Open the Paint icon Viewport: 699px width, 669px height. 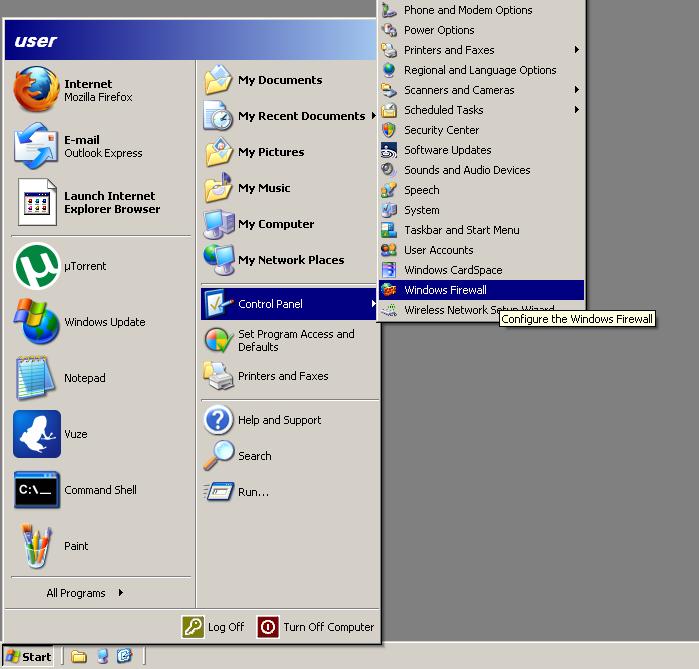click(37, 546)
